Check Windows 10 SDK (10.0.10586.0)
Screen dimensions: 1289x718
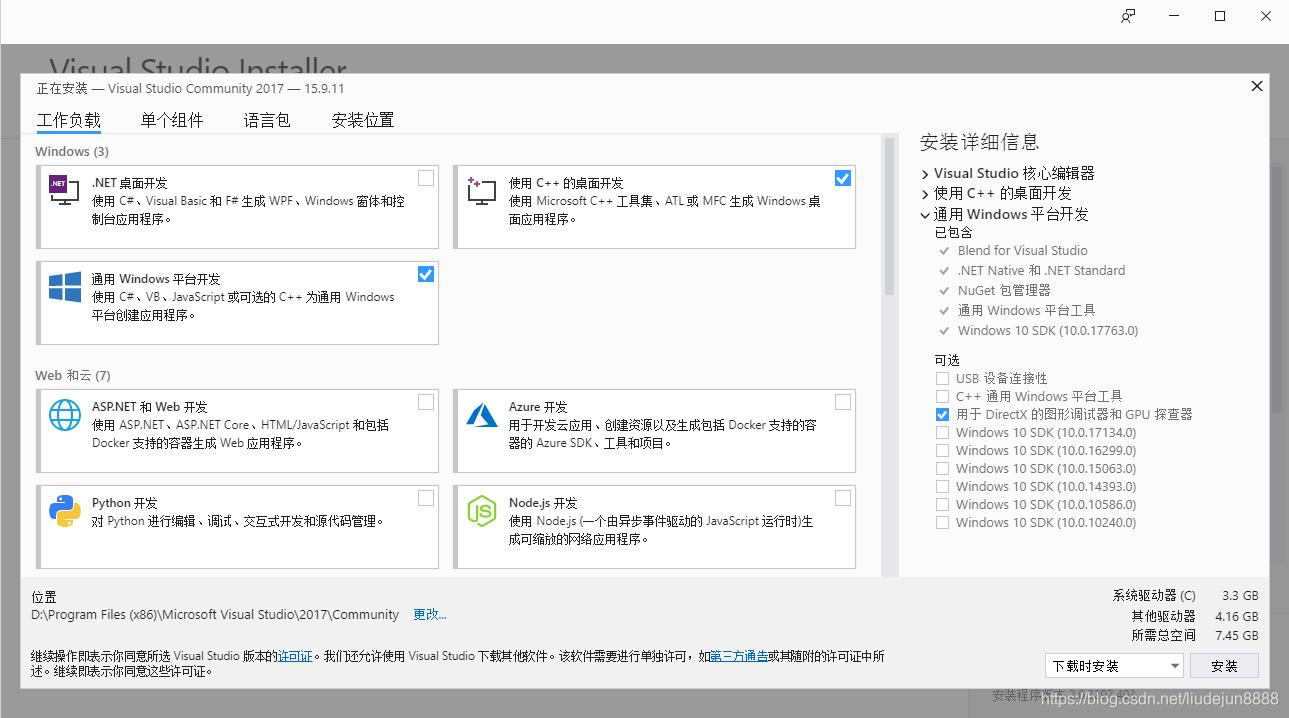pyautogui.click(x=942, y=504)
